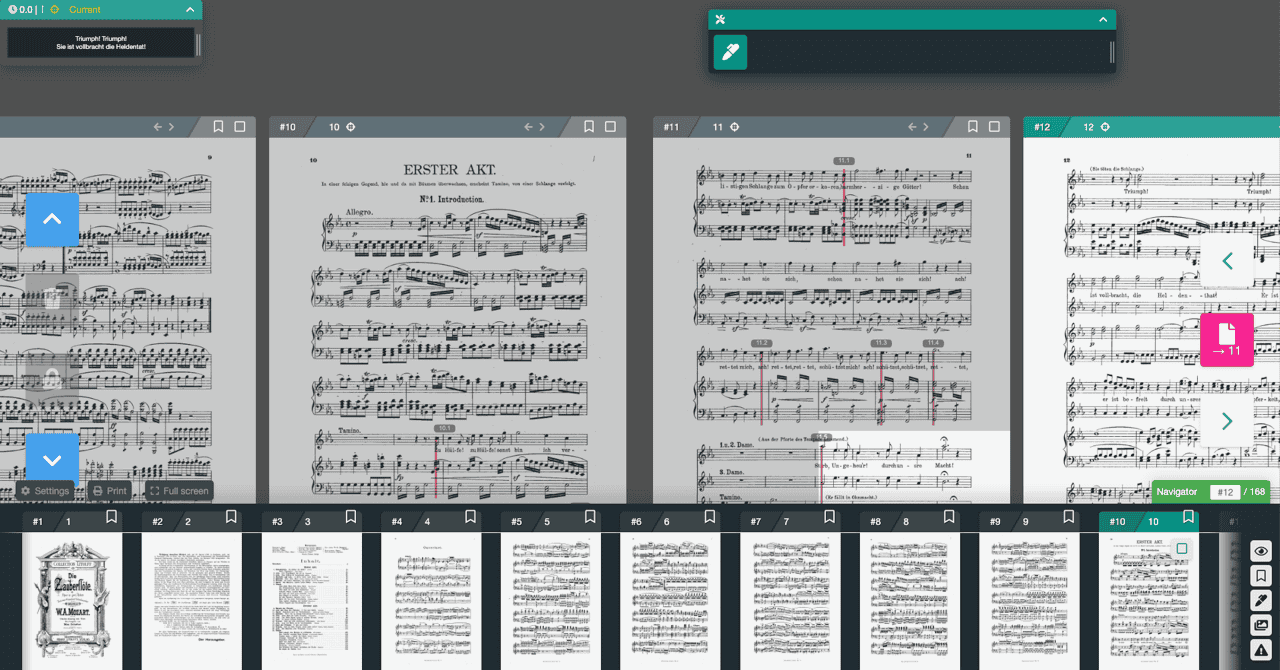This screenshot has height=670, width=1280.
Task: Select the pen annotation tool in the top toolbar
Action: click(729, 52)
